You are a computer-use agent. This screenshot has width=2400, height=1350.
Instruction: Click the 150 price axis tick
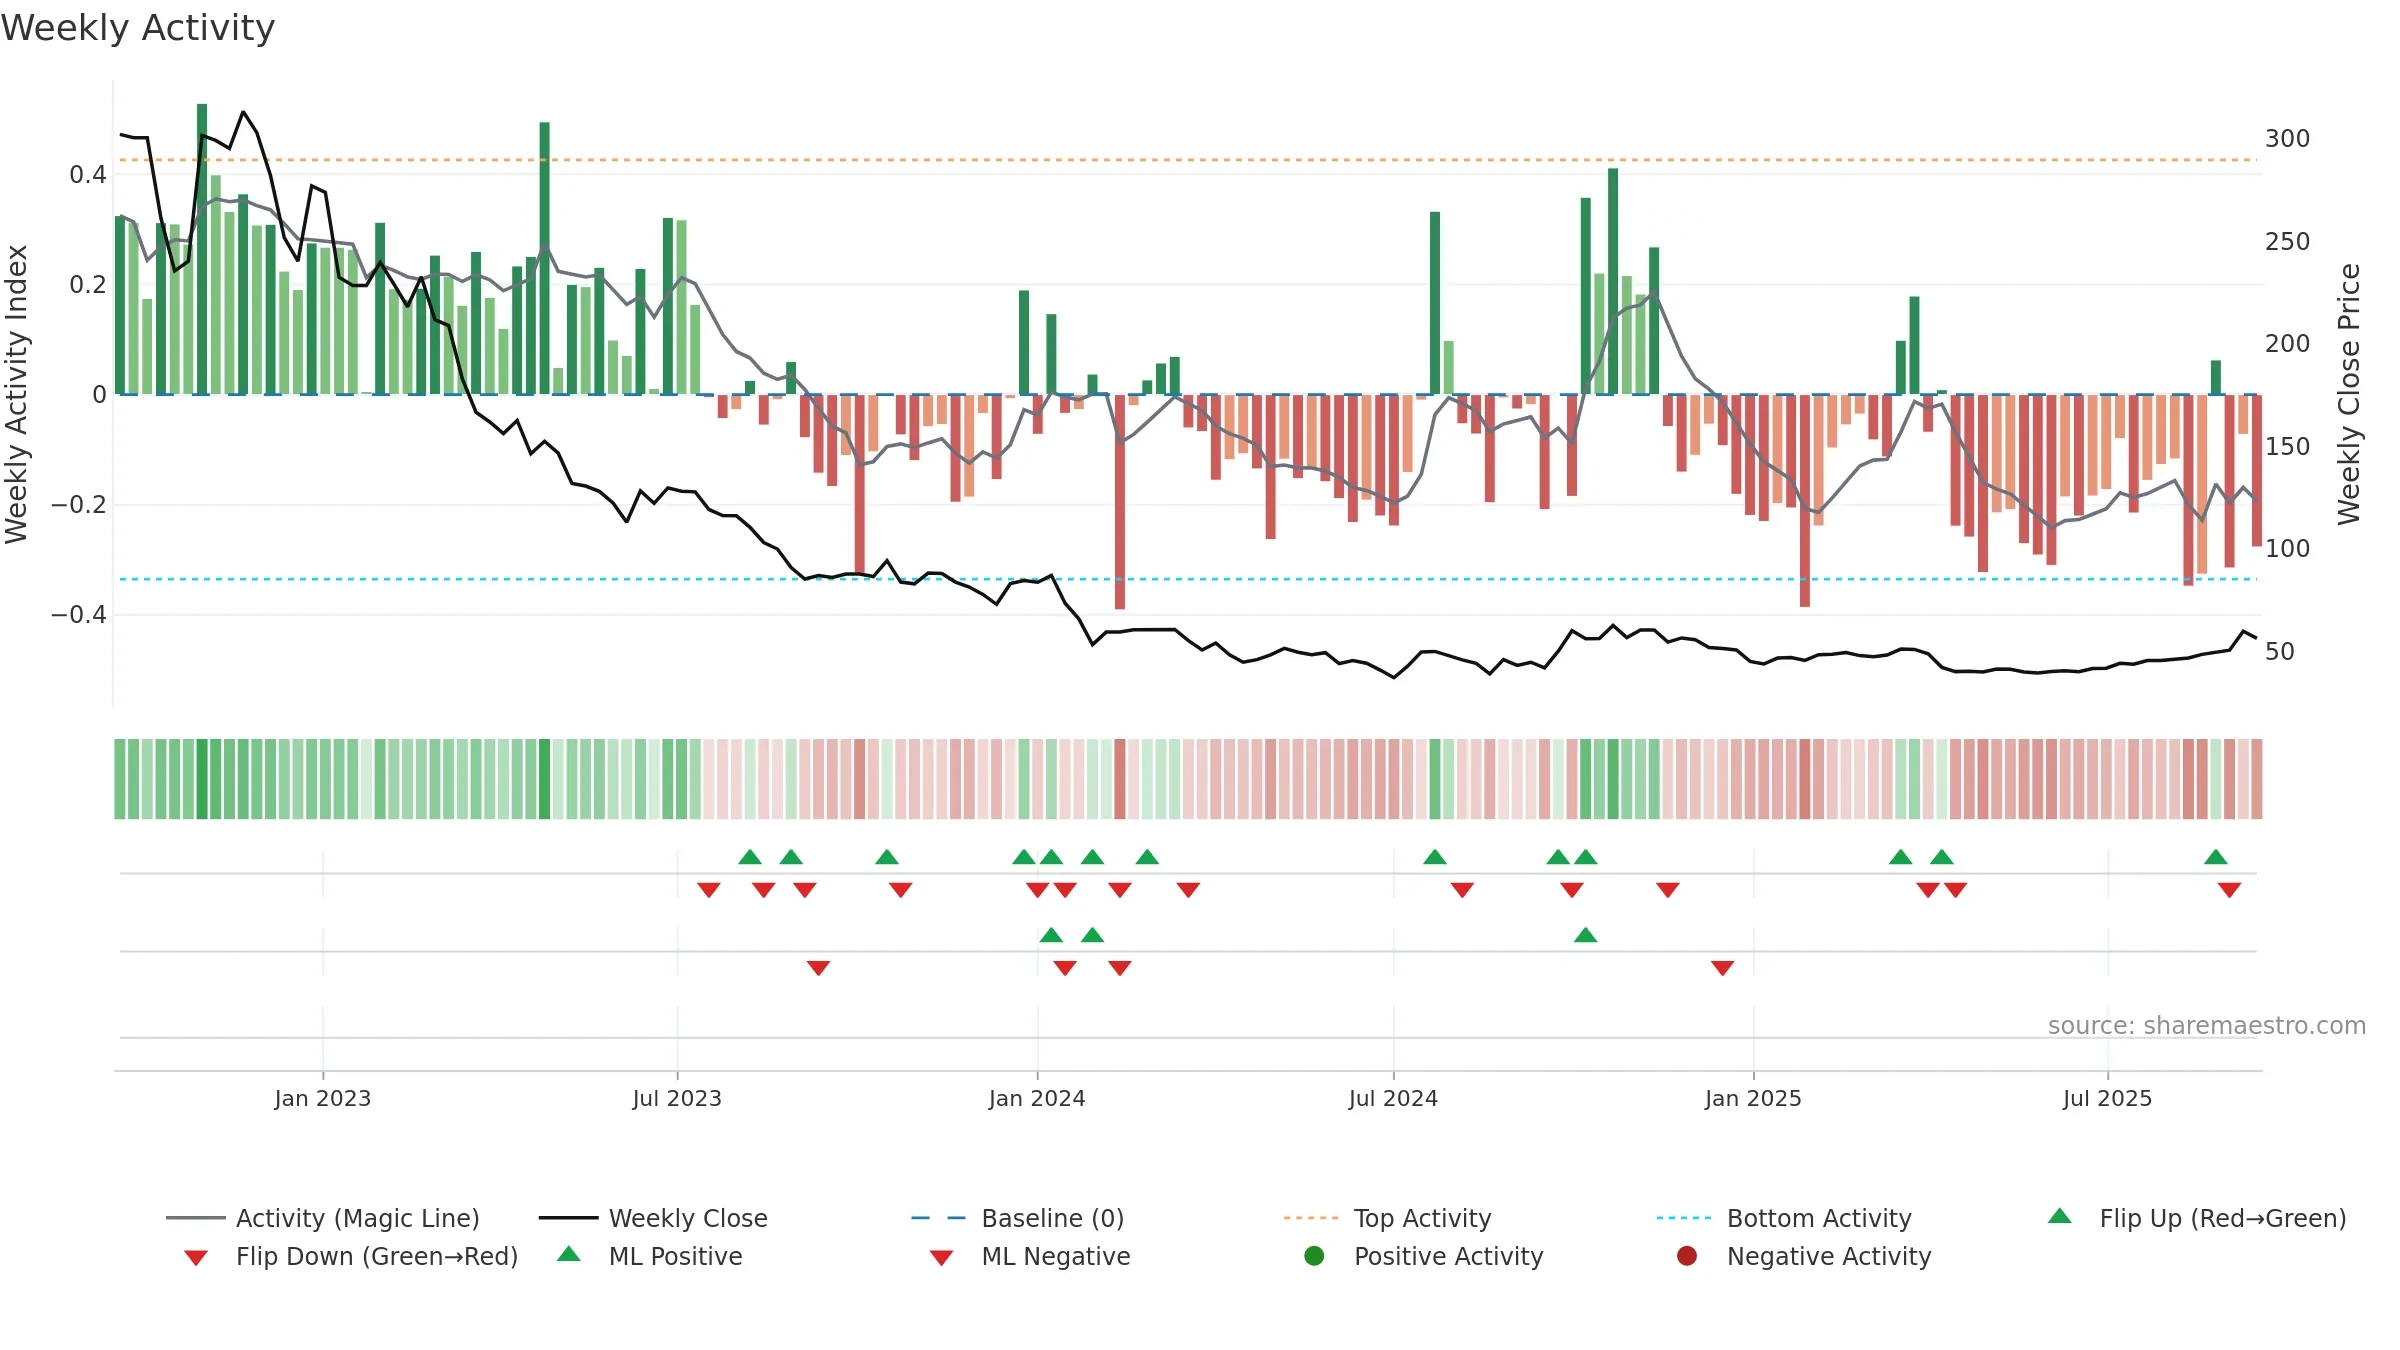point(2287,447)
